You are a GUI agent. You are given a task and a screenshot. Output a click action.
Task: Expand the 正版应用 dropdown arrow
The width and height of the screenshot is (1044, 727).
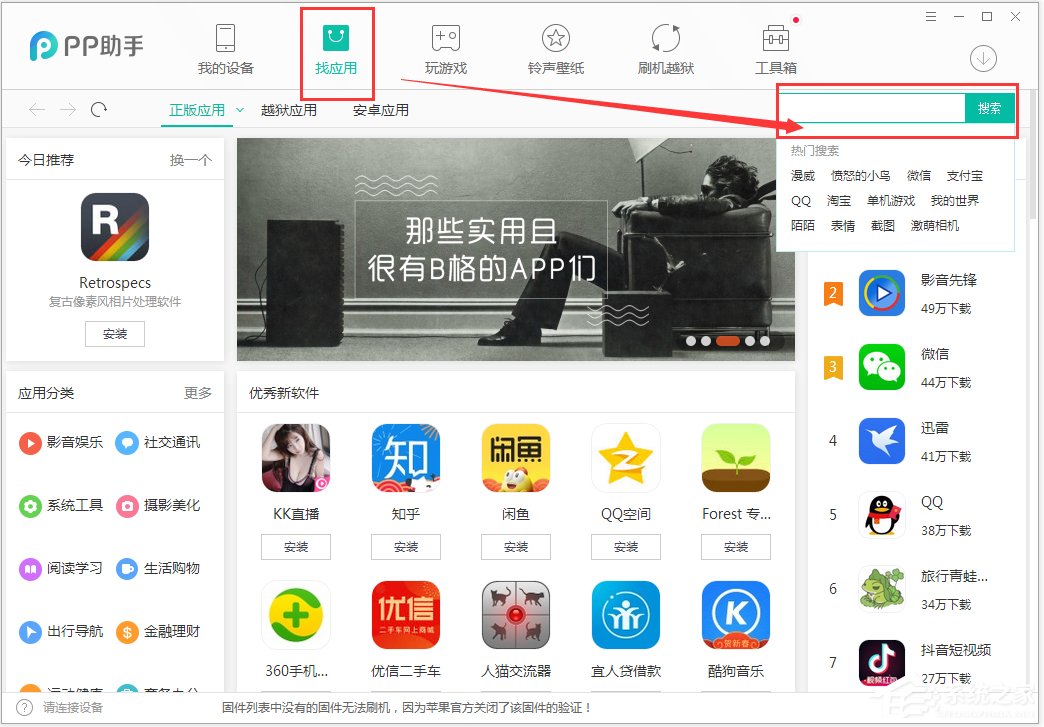[240, 110]
